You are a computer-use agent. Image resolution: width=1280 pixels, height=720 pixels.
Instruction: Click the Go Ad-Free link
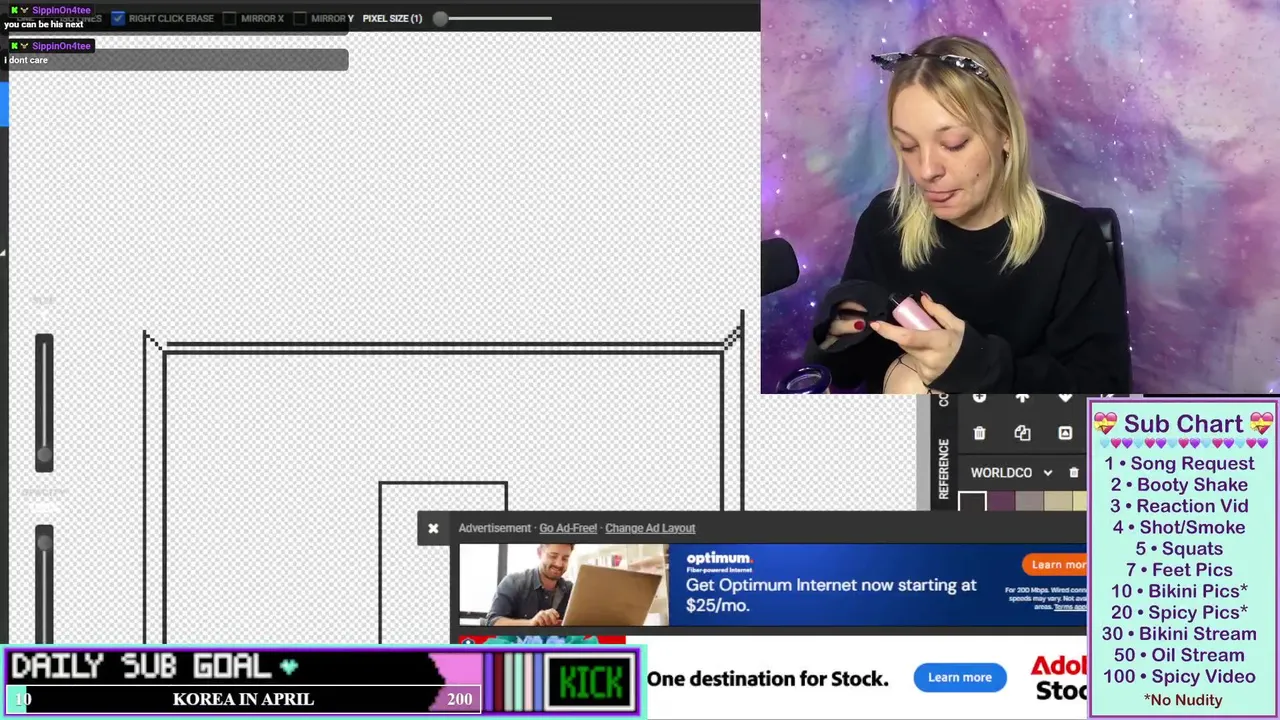tap(568, 528)
